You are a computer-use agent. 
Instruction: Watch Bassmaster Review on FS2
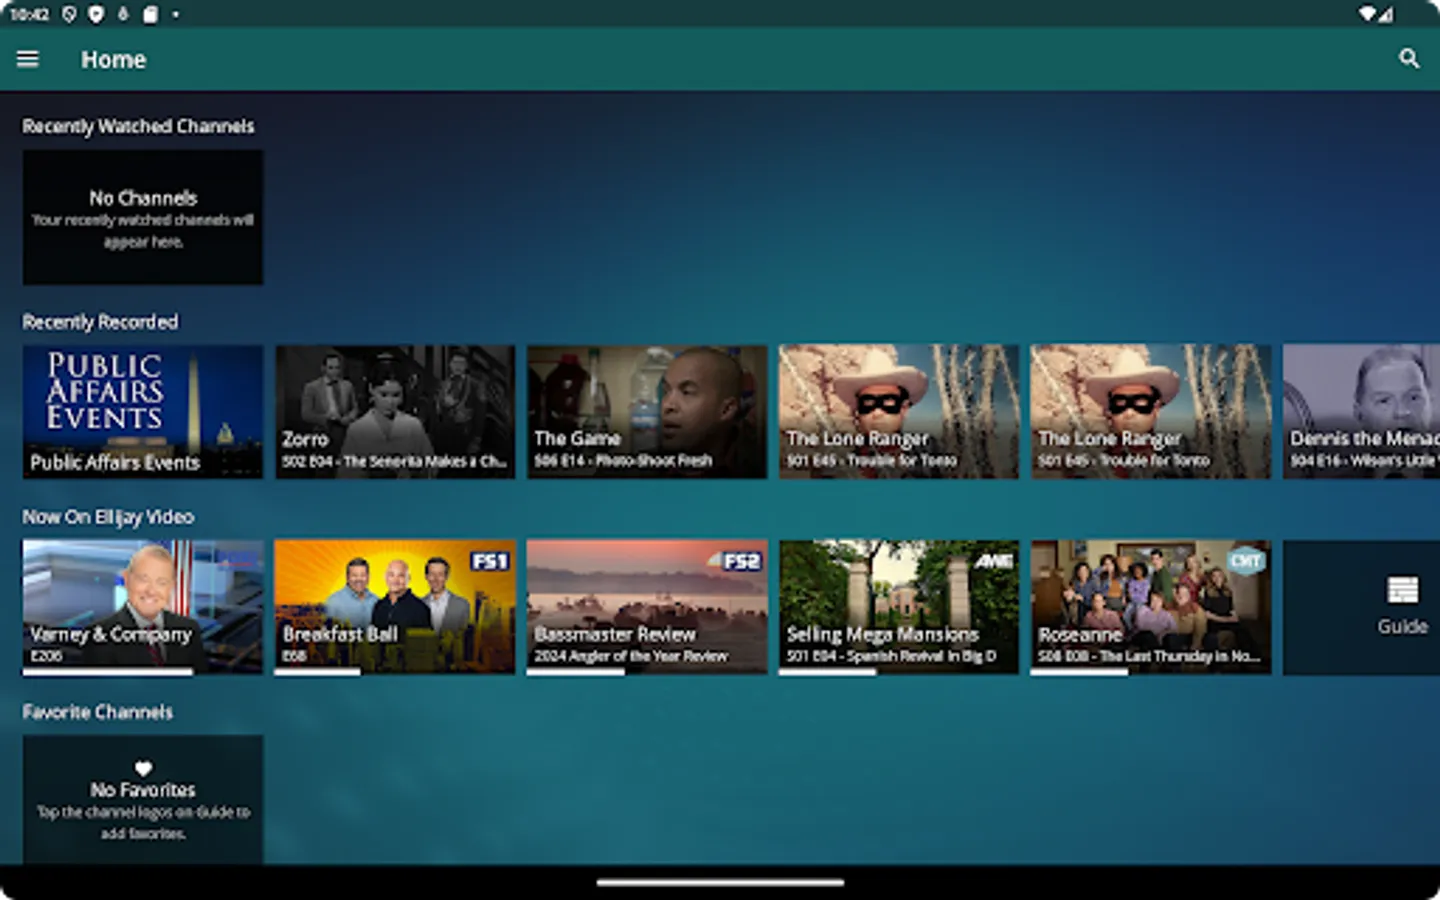[647, 606]
